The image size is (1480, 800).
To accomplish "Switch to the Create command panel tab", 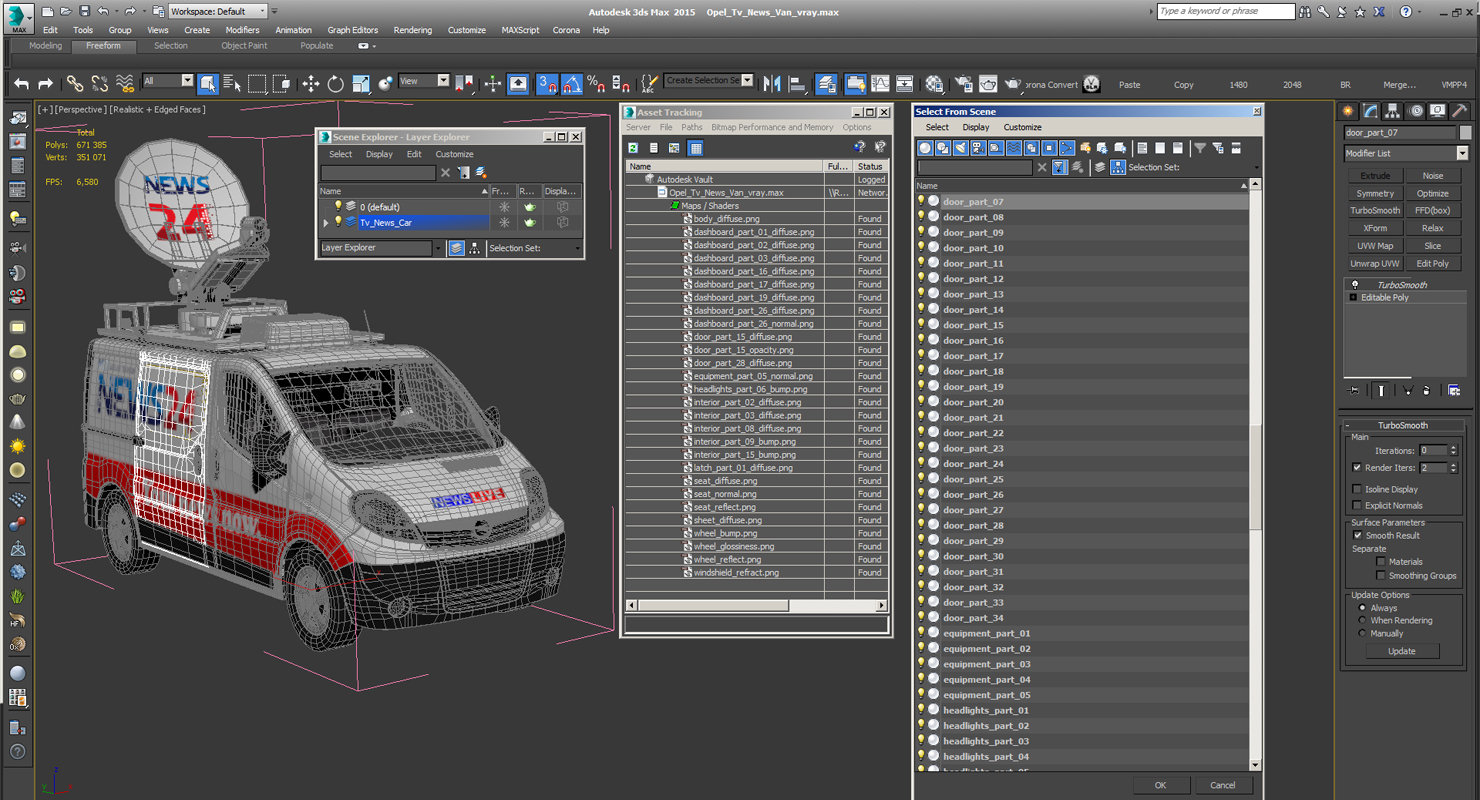I will (1349, 111).
